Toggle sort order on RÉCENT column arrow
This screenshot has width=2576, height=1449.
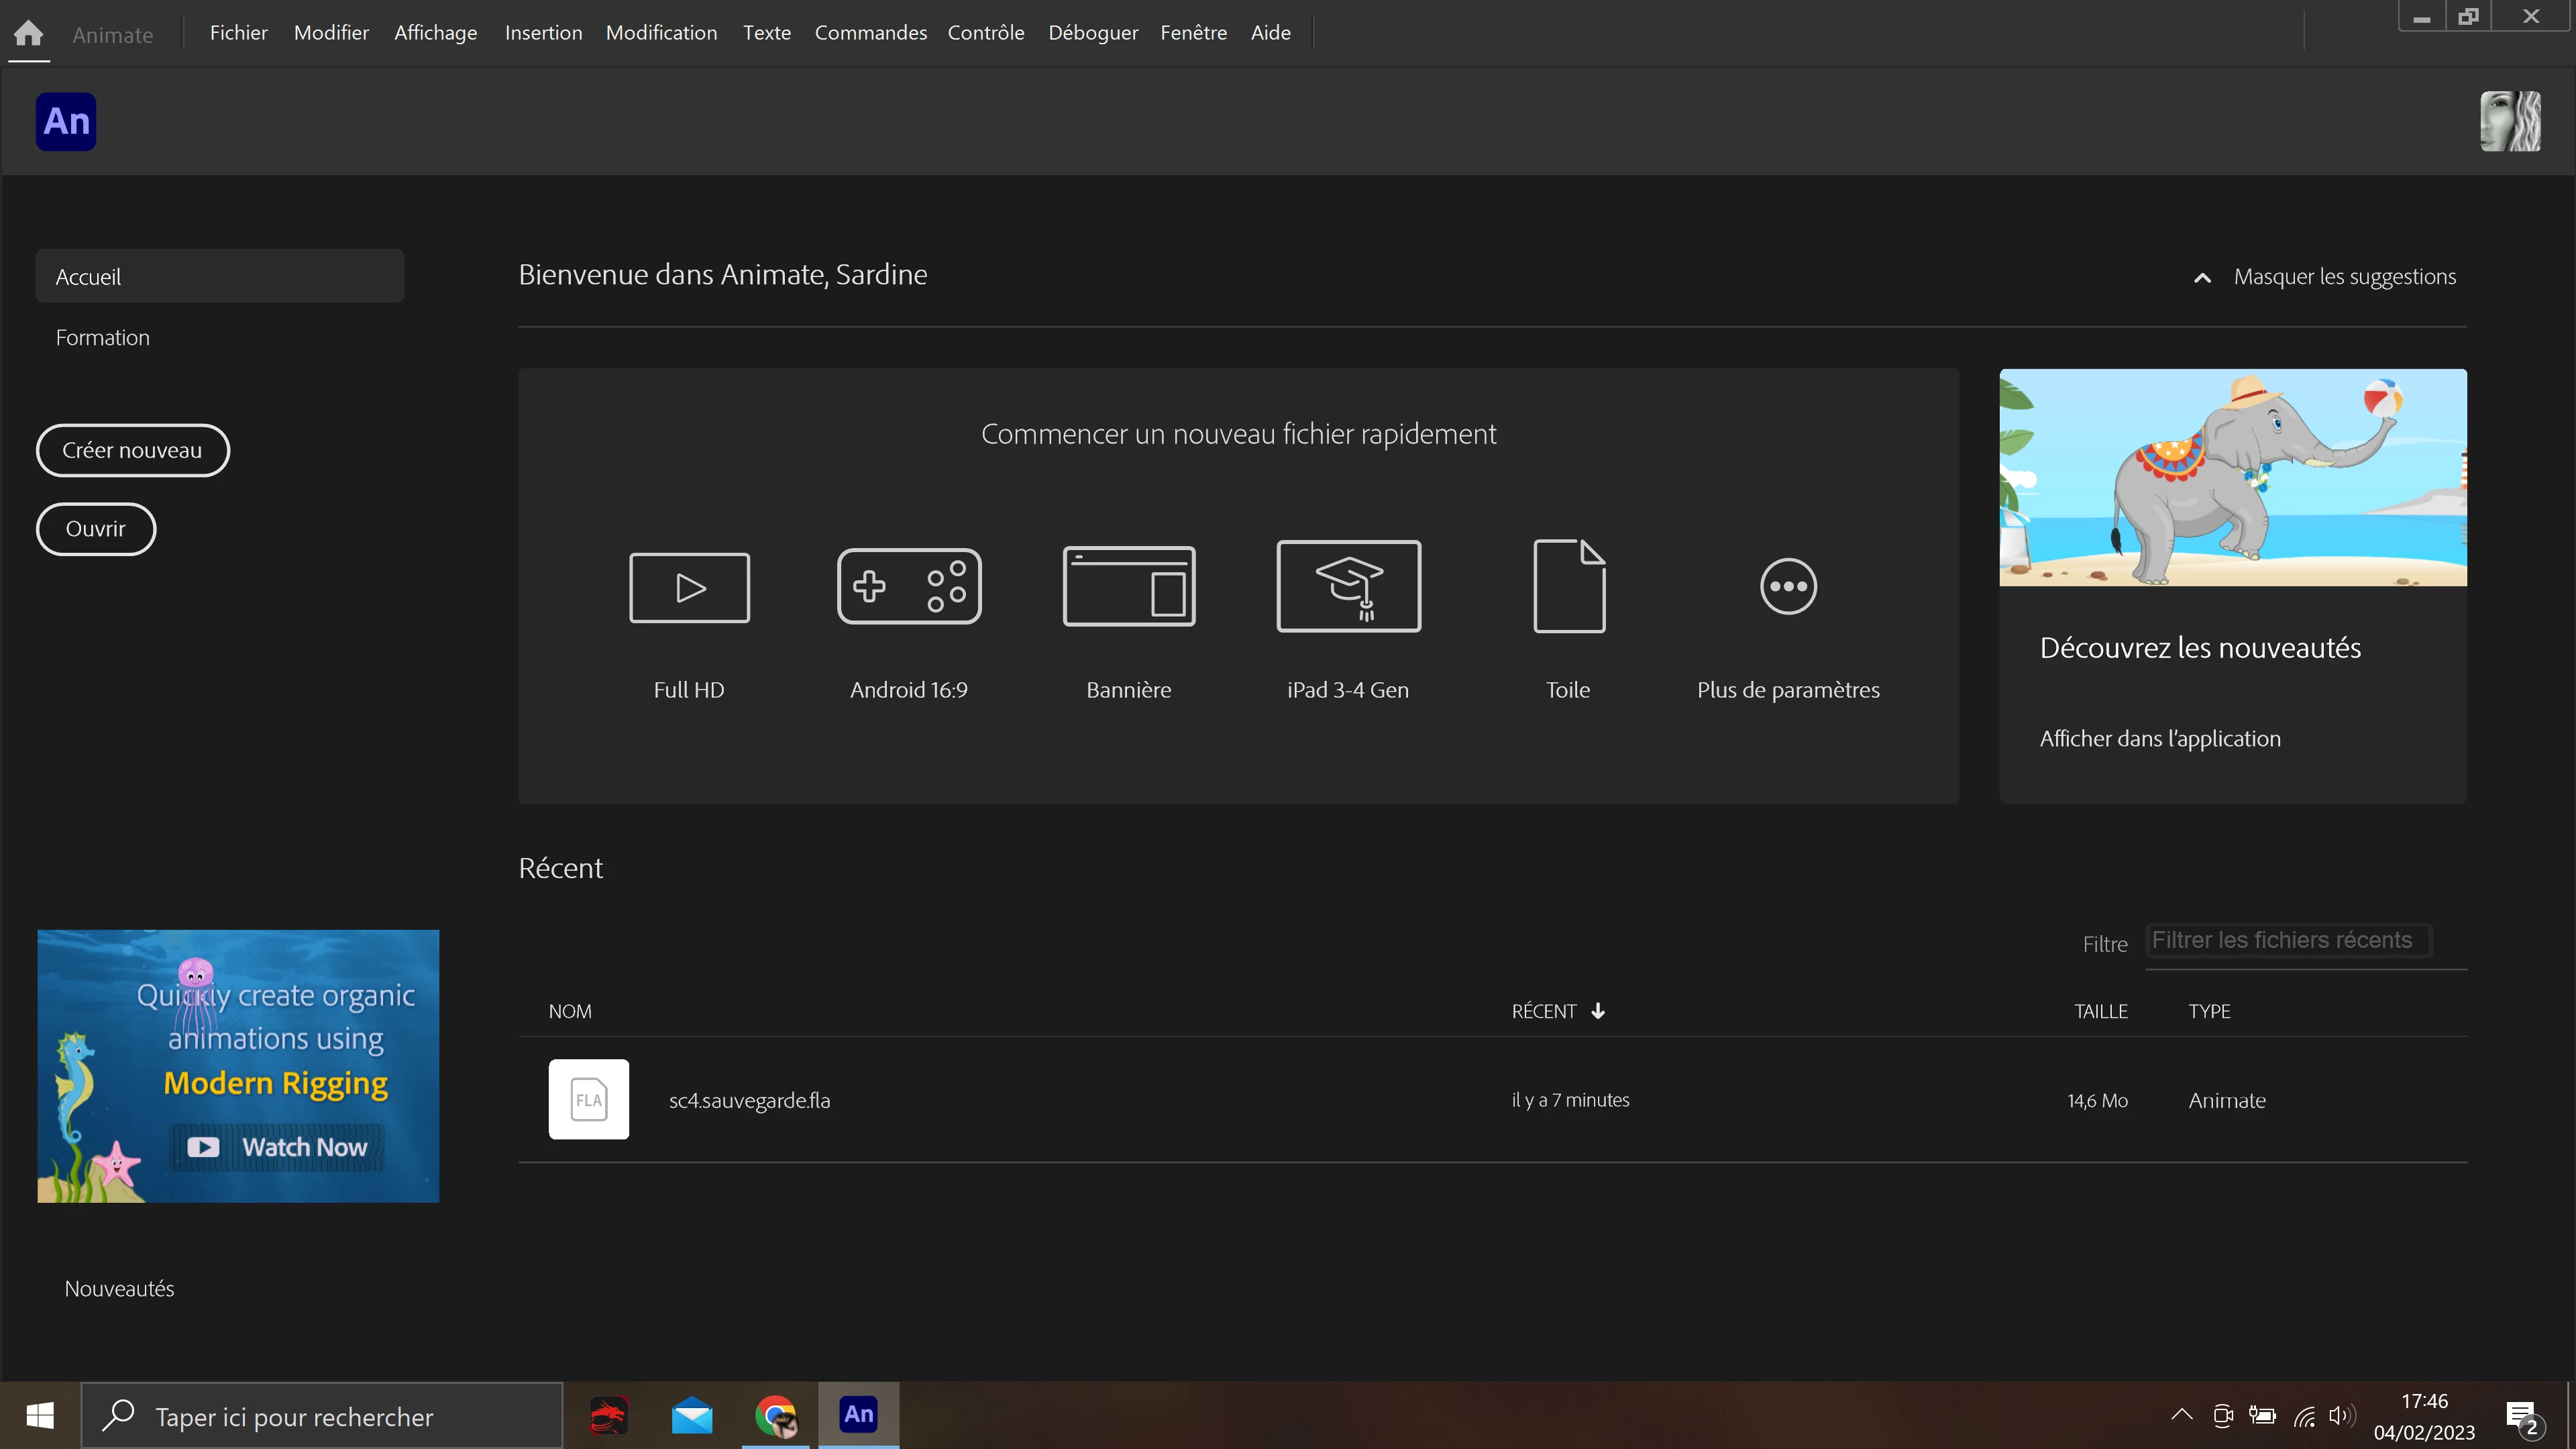click(x=1598, y=1011)
